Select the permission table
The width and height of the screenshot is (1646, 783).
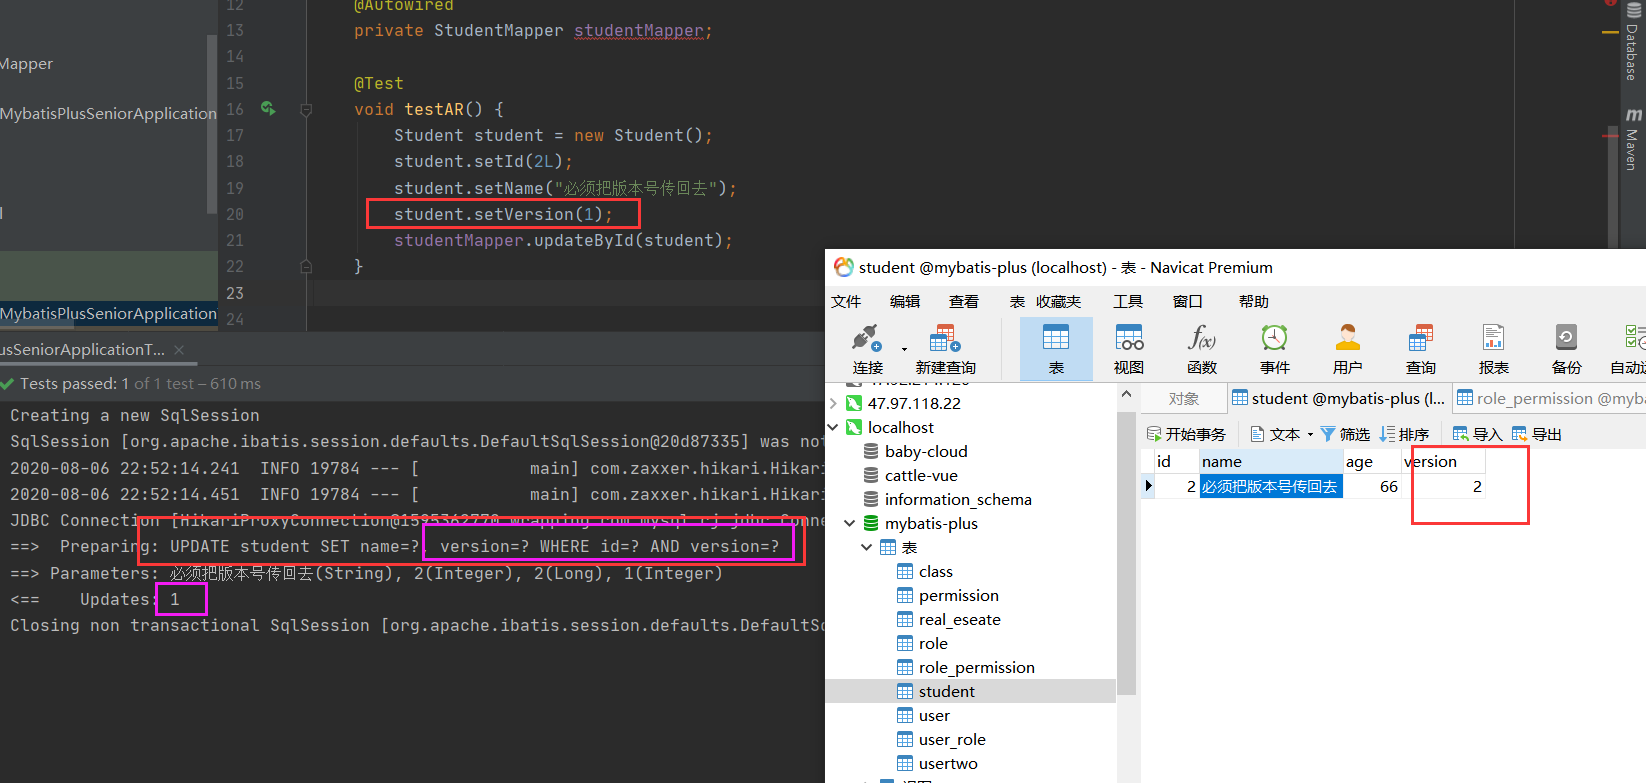click(x=958, y=596)
